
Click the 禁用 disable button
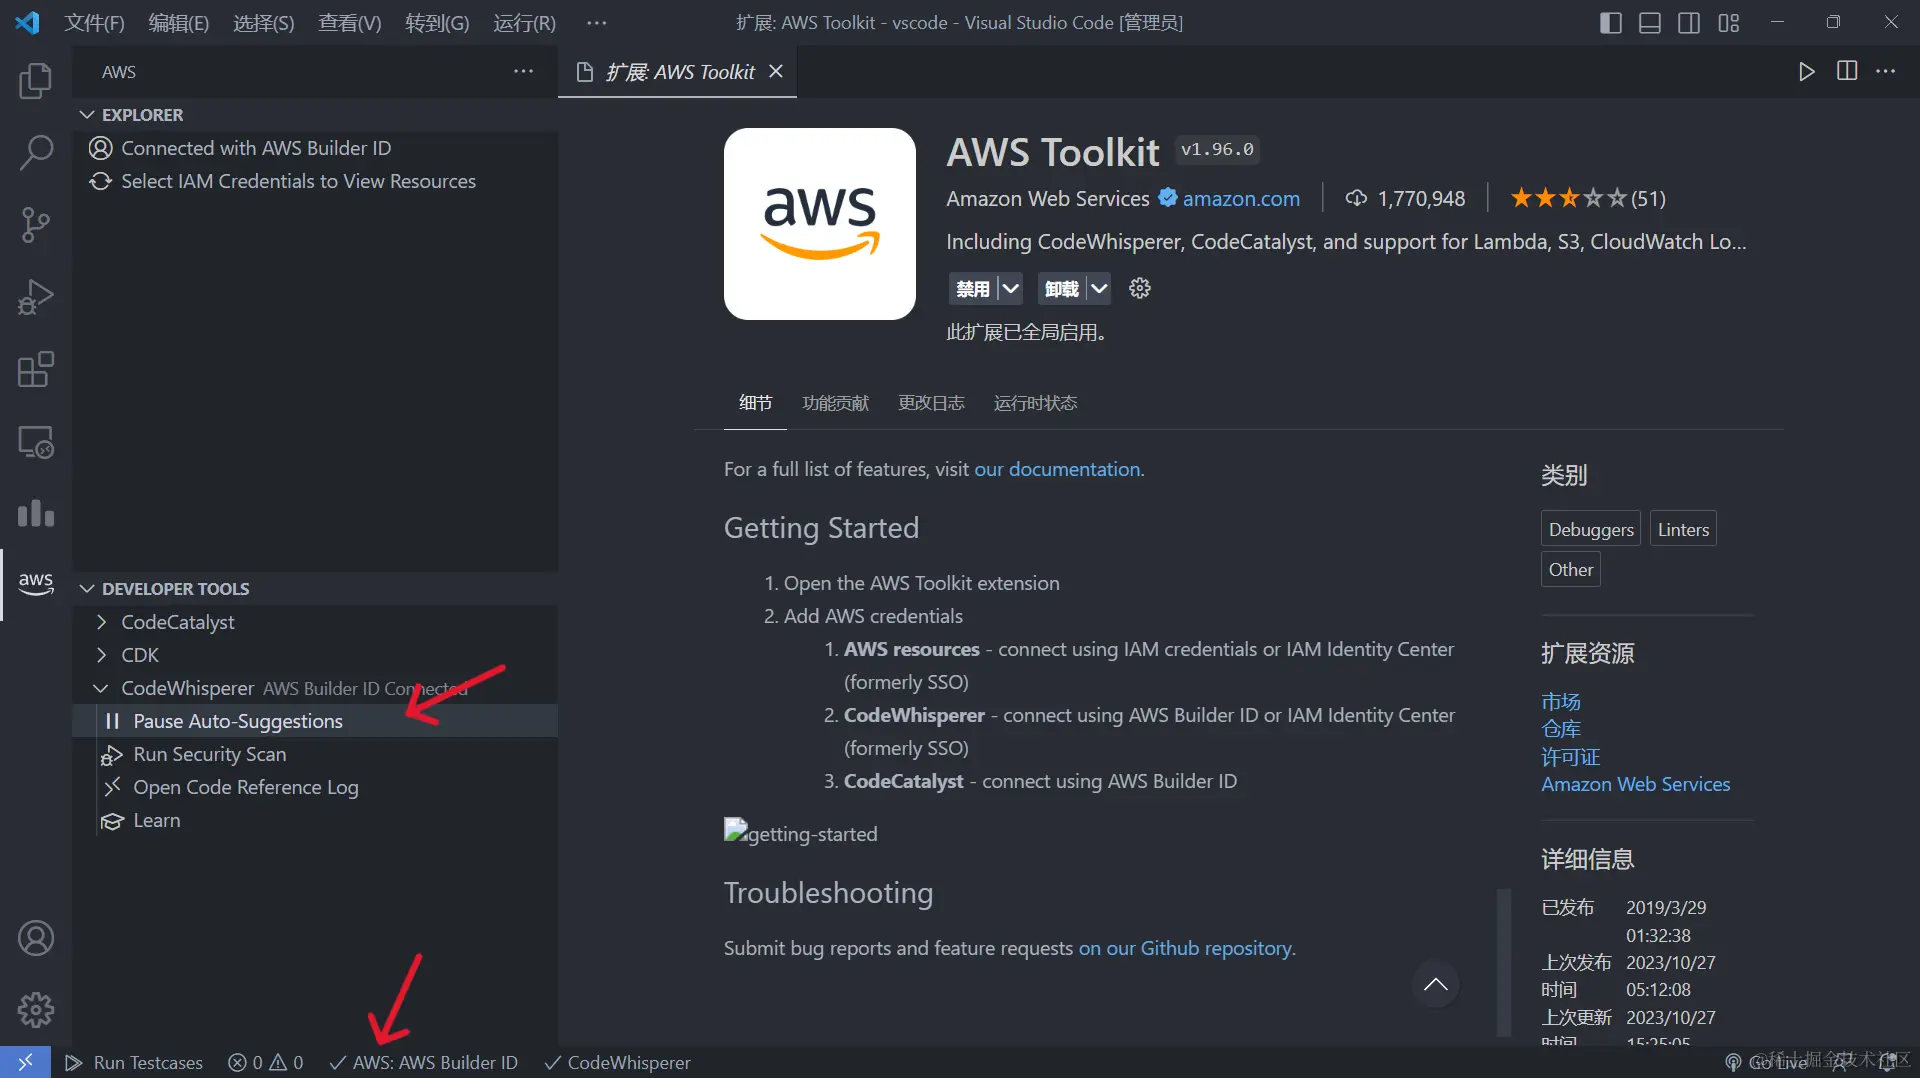tap(973, 289)
